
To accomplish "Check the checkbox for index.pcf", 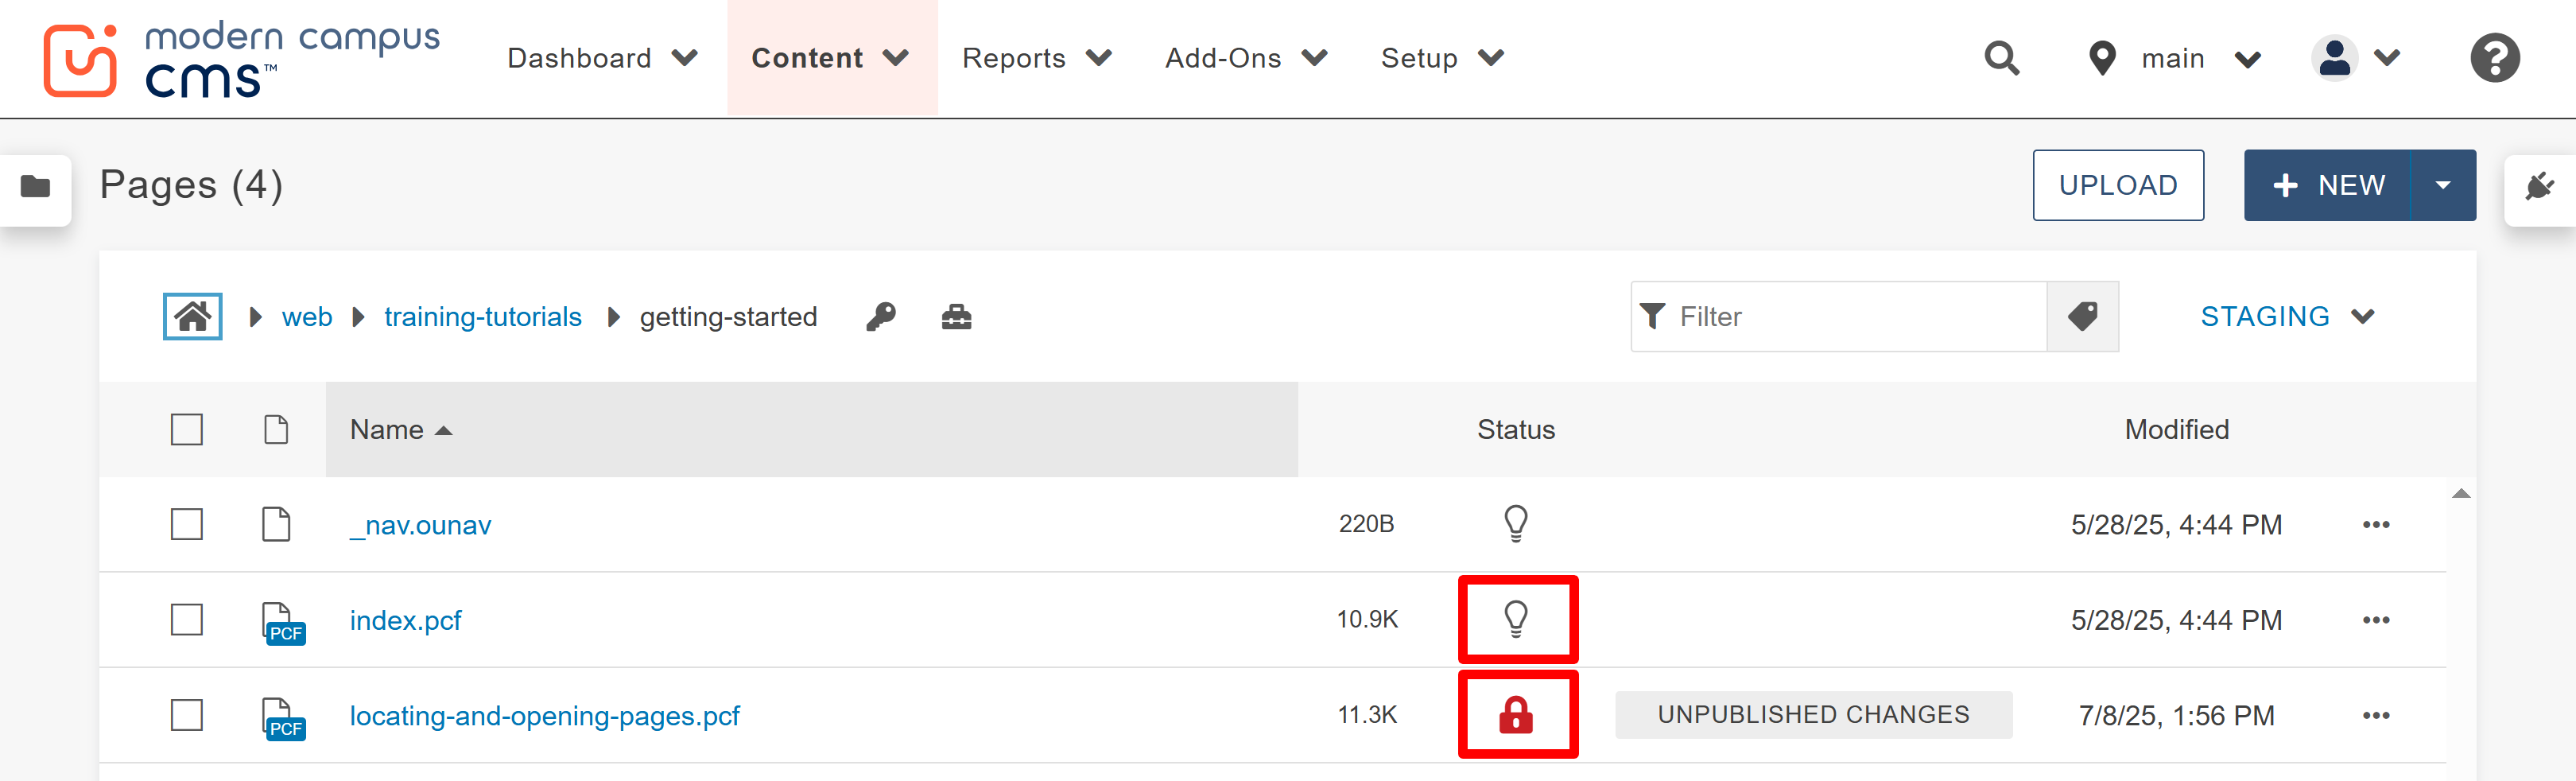I will pos(187,619).
